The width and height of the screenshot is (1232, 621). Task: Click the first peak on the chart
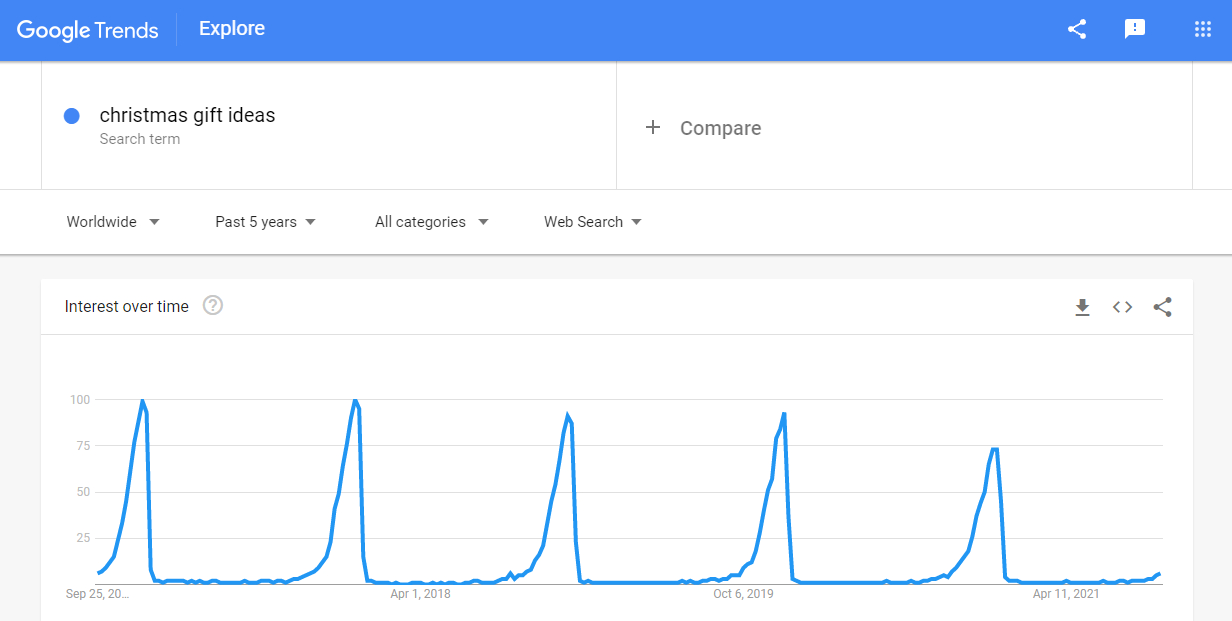click(x=142, y=401)
